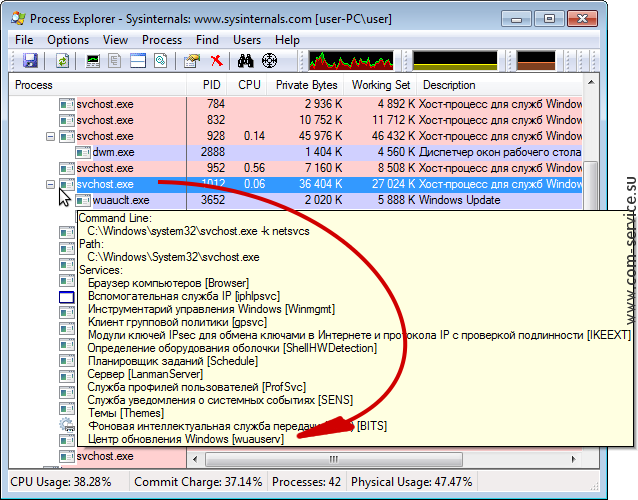Click the red X Kill Process icon

pyautogui.click(x=216, y=61)
